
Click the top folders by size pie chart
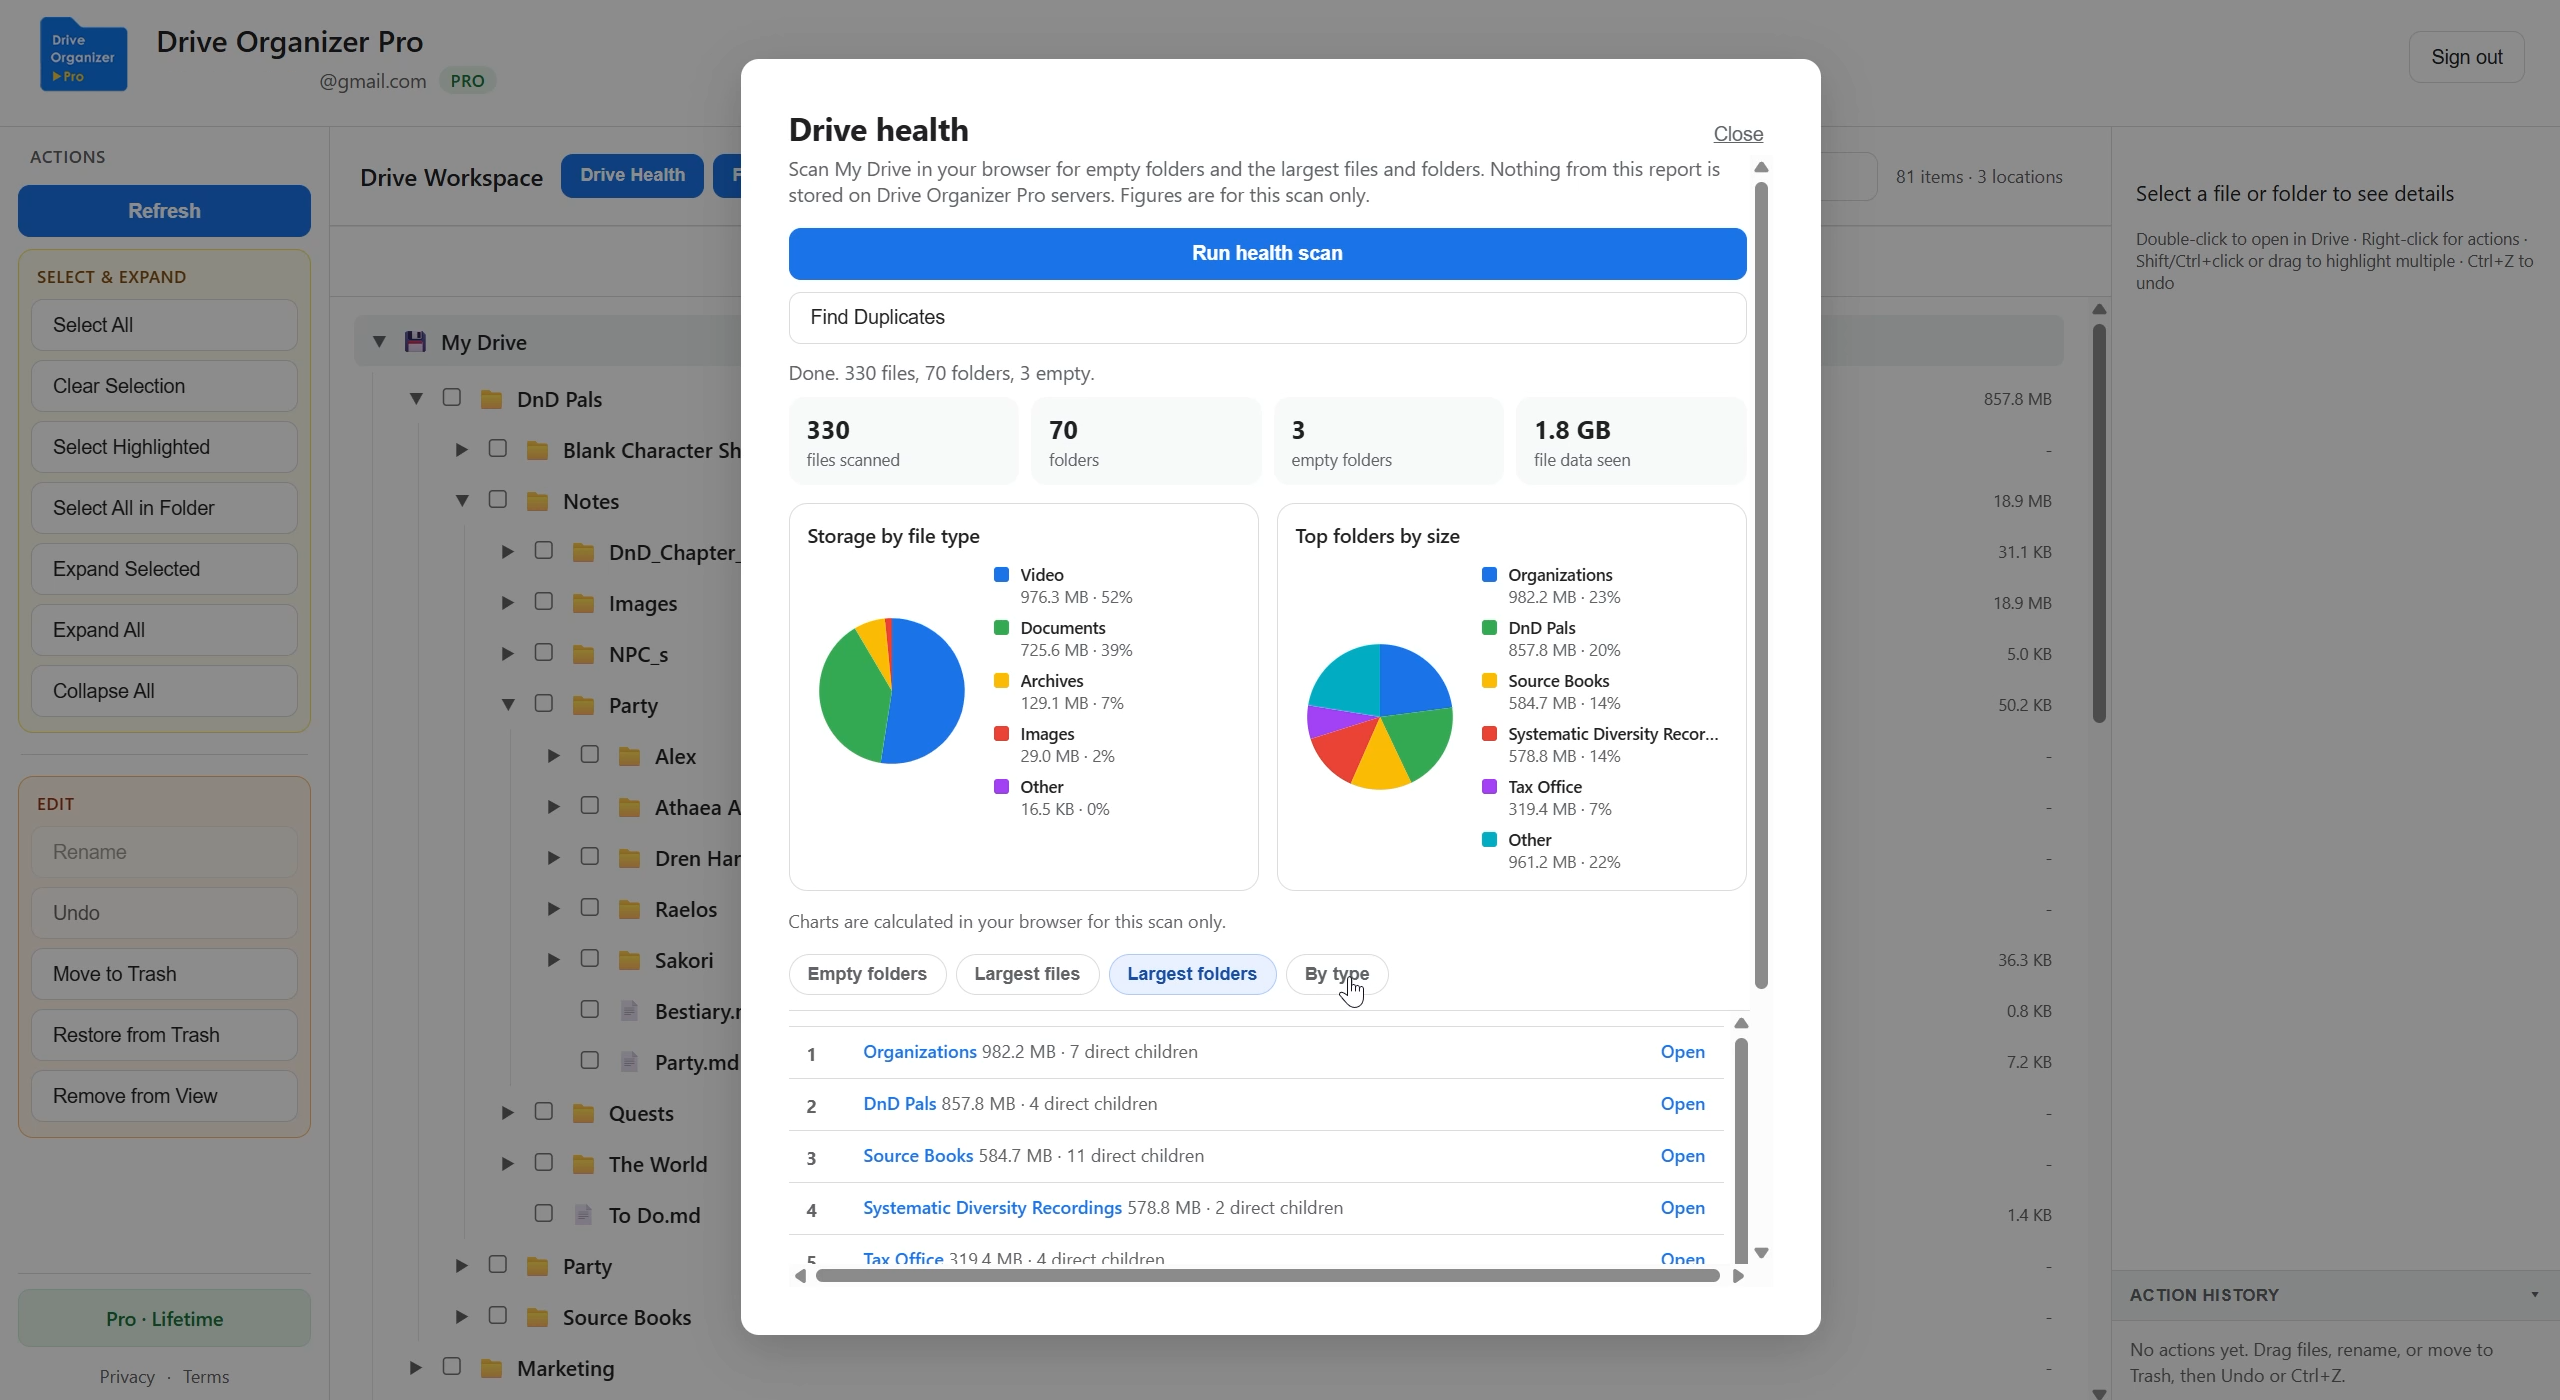[x=1379, y=717]
